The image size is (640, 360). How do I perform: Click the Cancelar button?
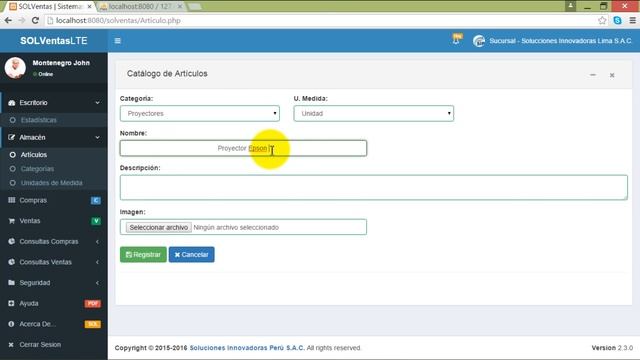coord(191,255)
